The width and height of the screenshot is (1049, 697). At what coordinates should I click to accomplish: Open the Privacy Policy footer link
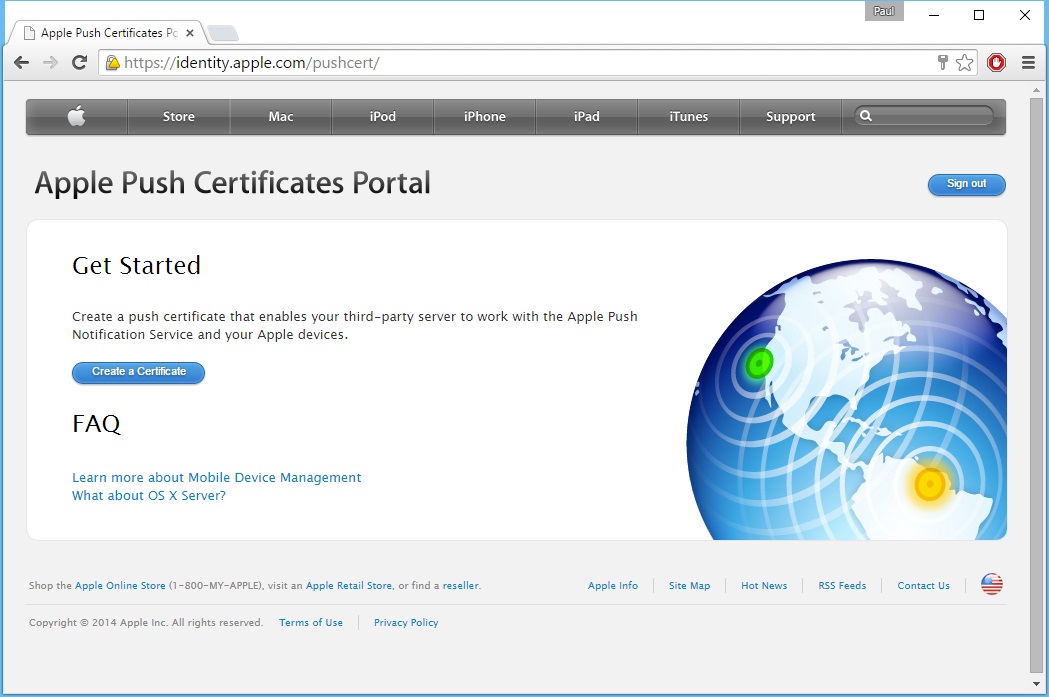(406, 623)
